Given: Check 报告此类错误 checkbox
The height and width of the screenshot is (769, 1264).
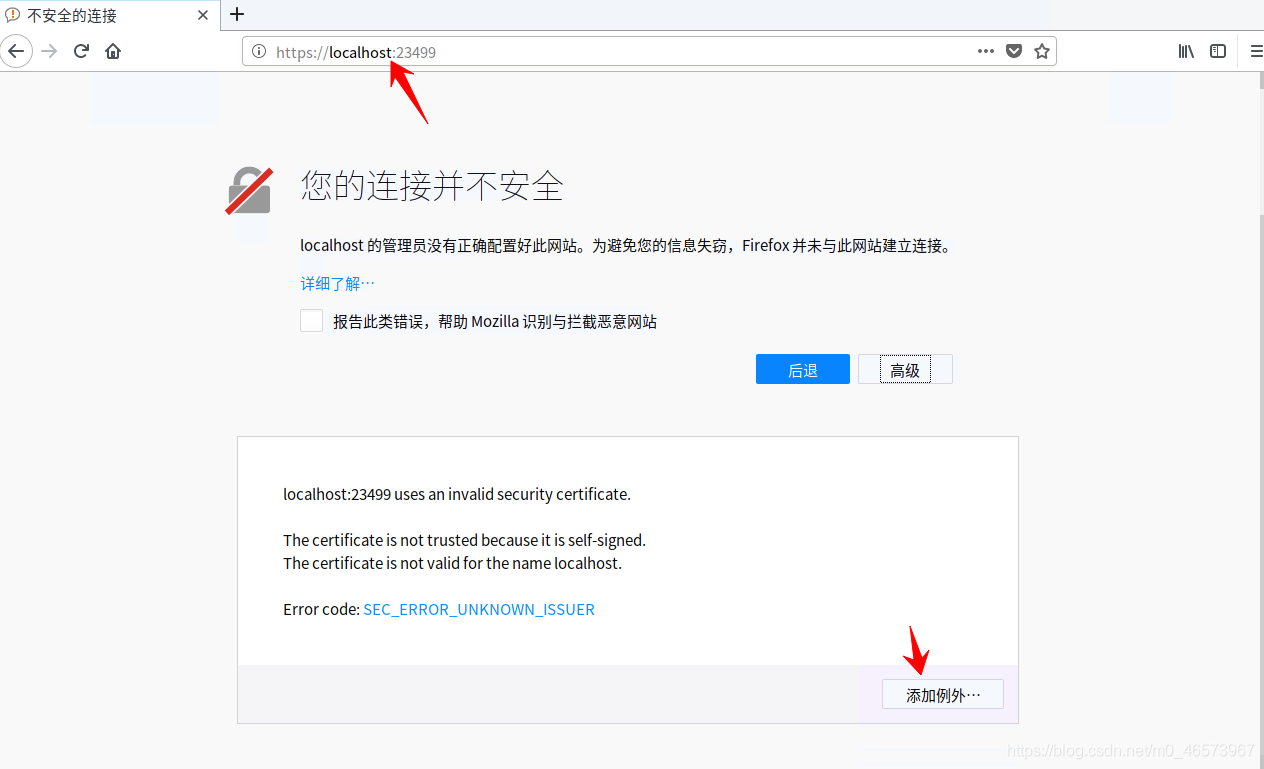Looking at the screenshot, I should (x=311, y=321).
